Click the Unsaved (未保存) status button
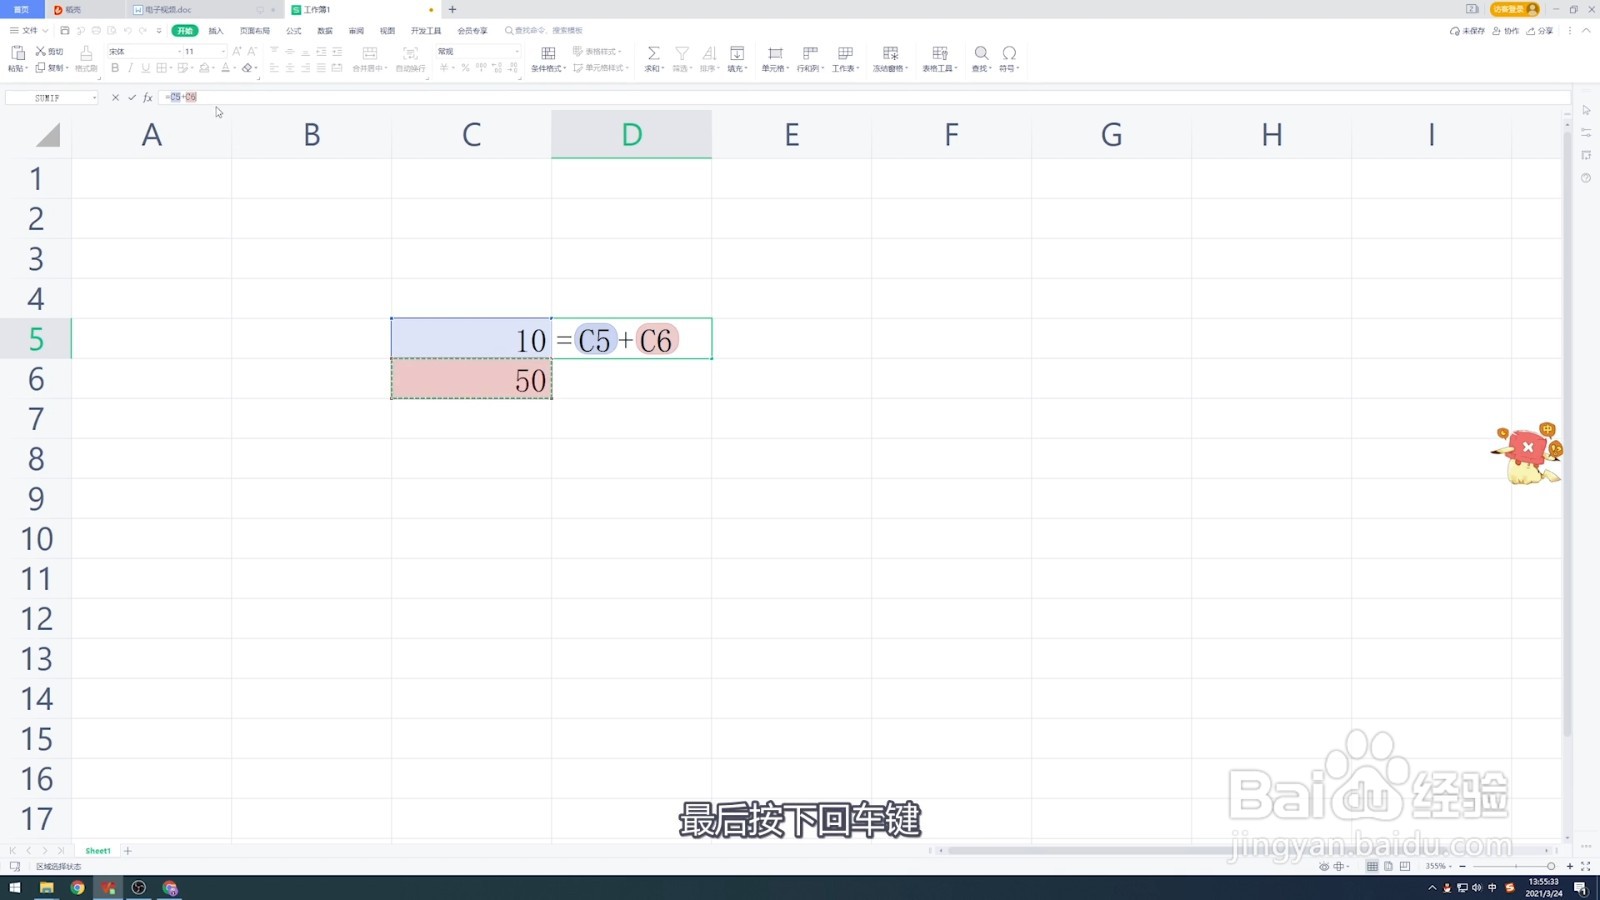Screen dimensions: 1600x900 click(x=1467, y=31)
